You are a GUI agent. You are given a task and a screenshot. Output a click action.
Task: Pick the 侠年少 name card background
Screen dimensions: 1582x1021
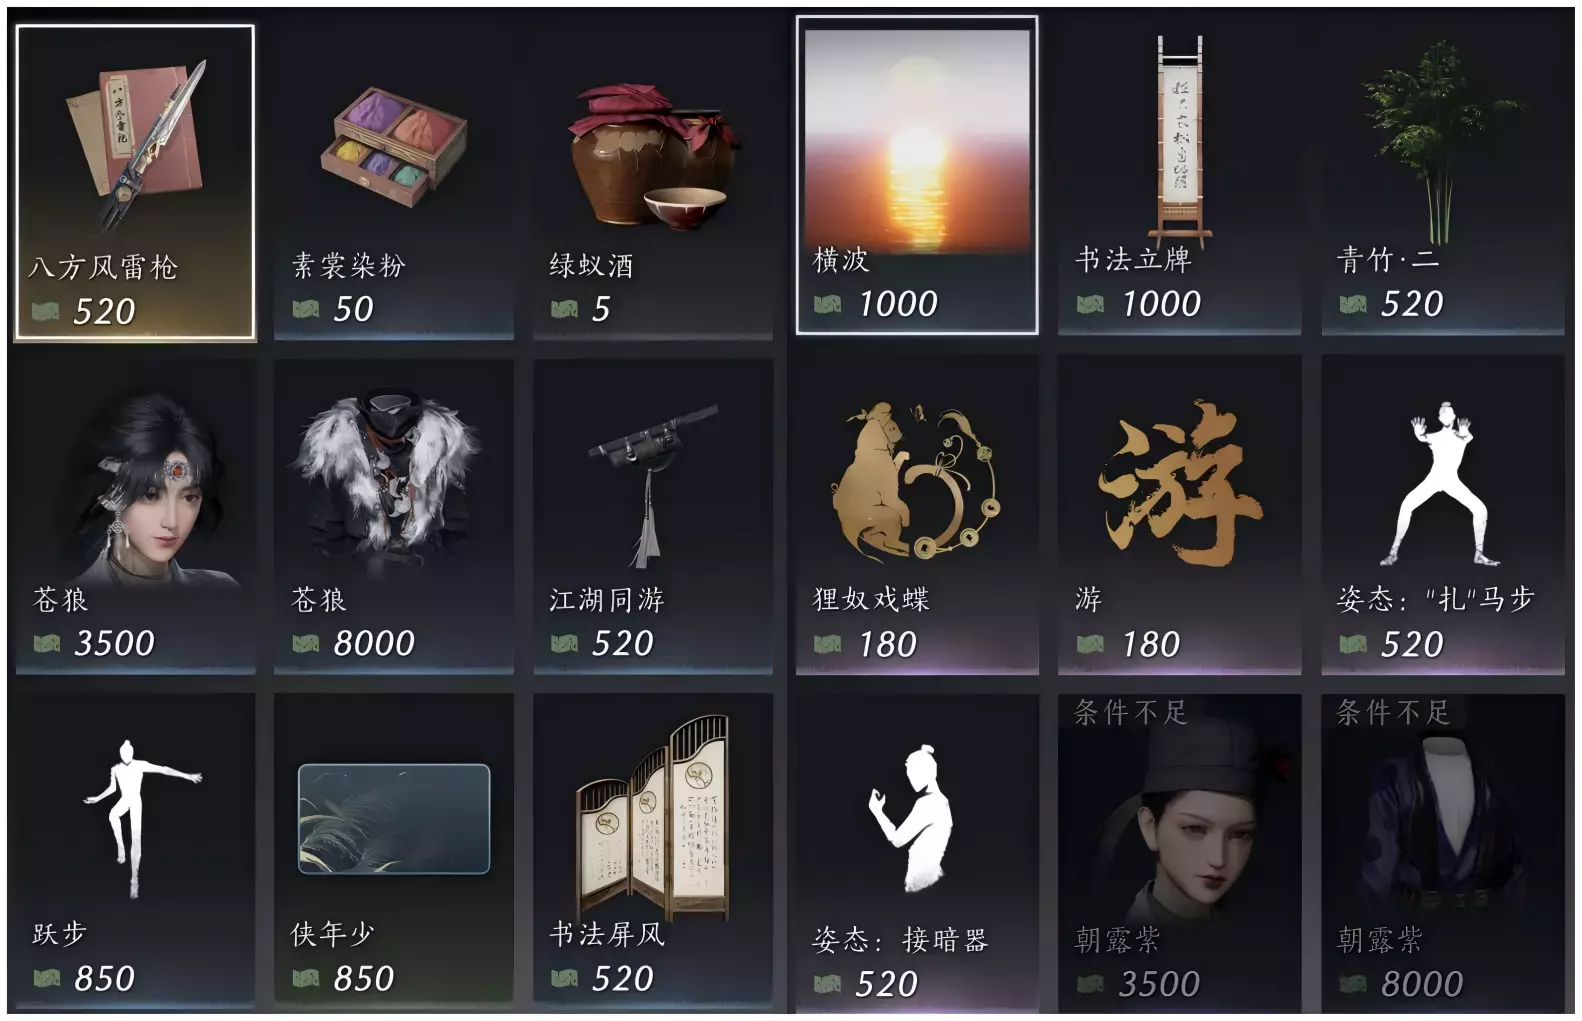(393, 850)
